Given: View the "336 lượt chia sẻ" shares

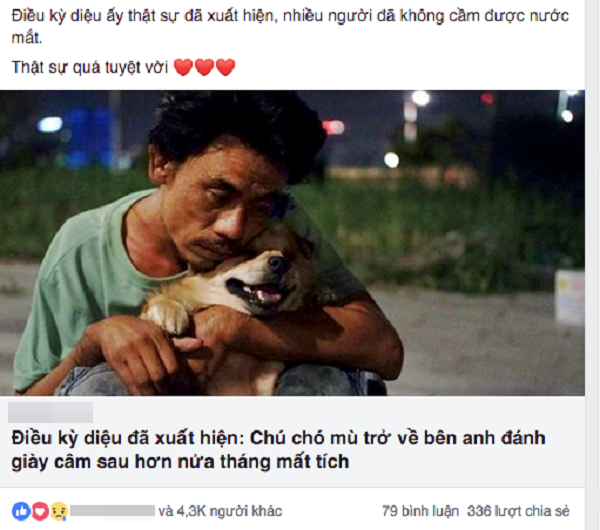Looking at the screenshot, I should (518, 511).
